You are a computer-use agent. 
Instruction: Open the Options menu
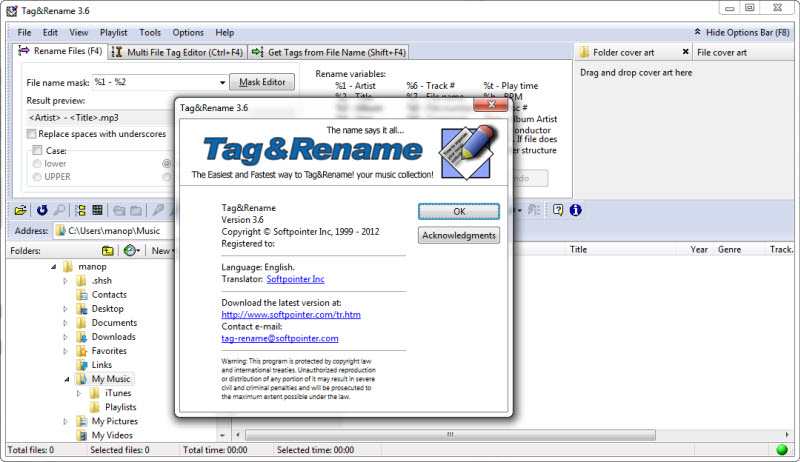click(188, 32)
